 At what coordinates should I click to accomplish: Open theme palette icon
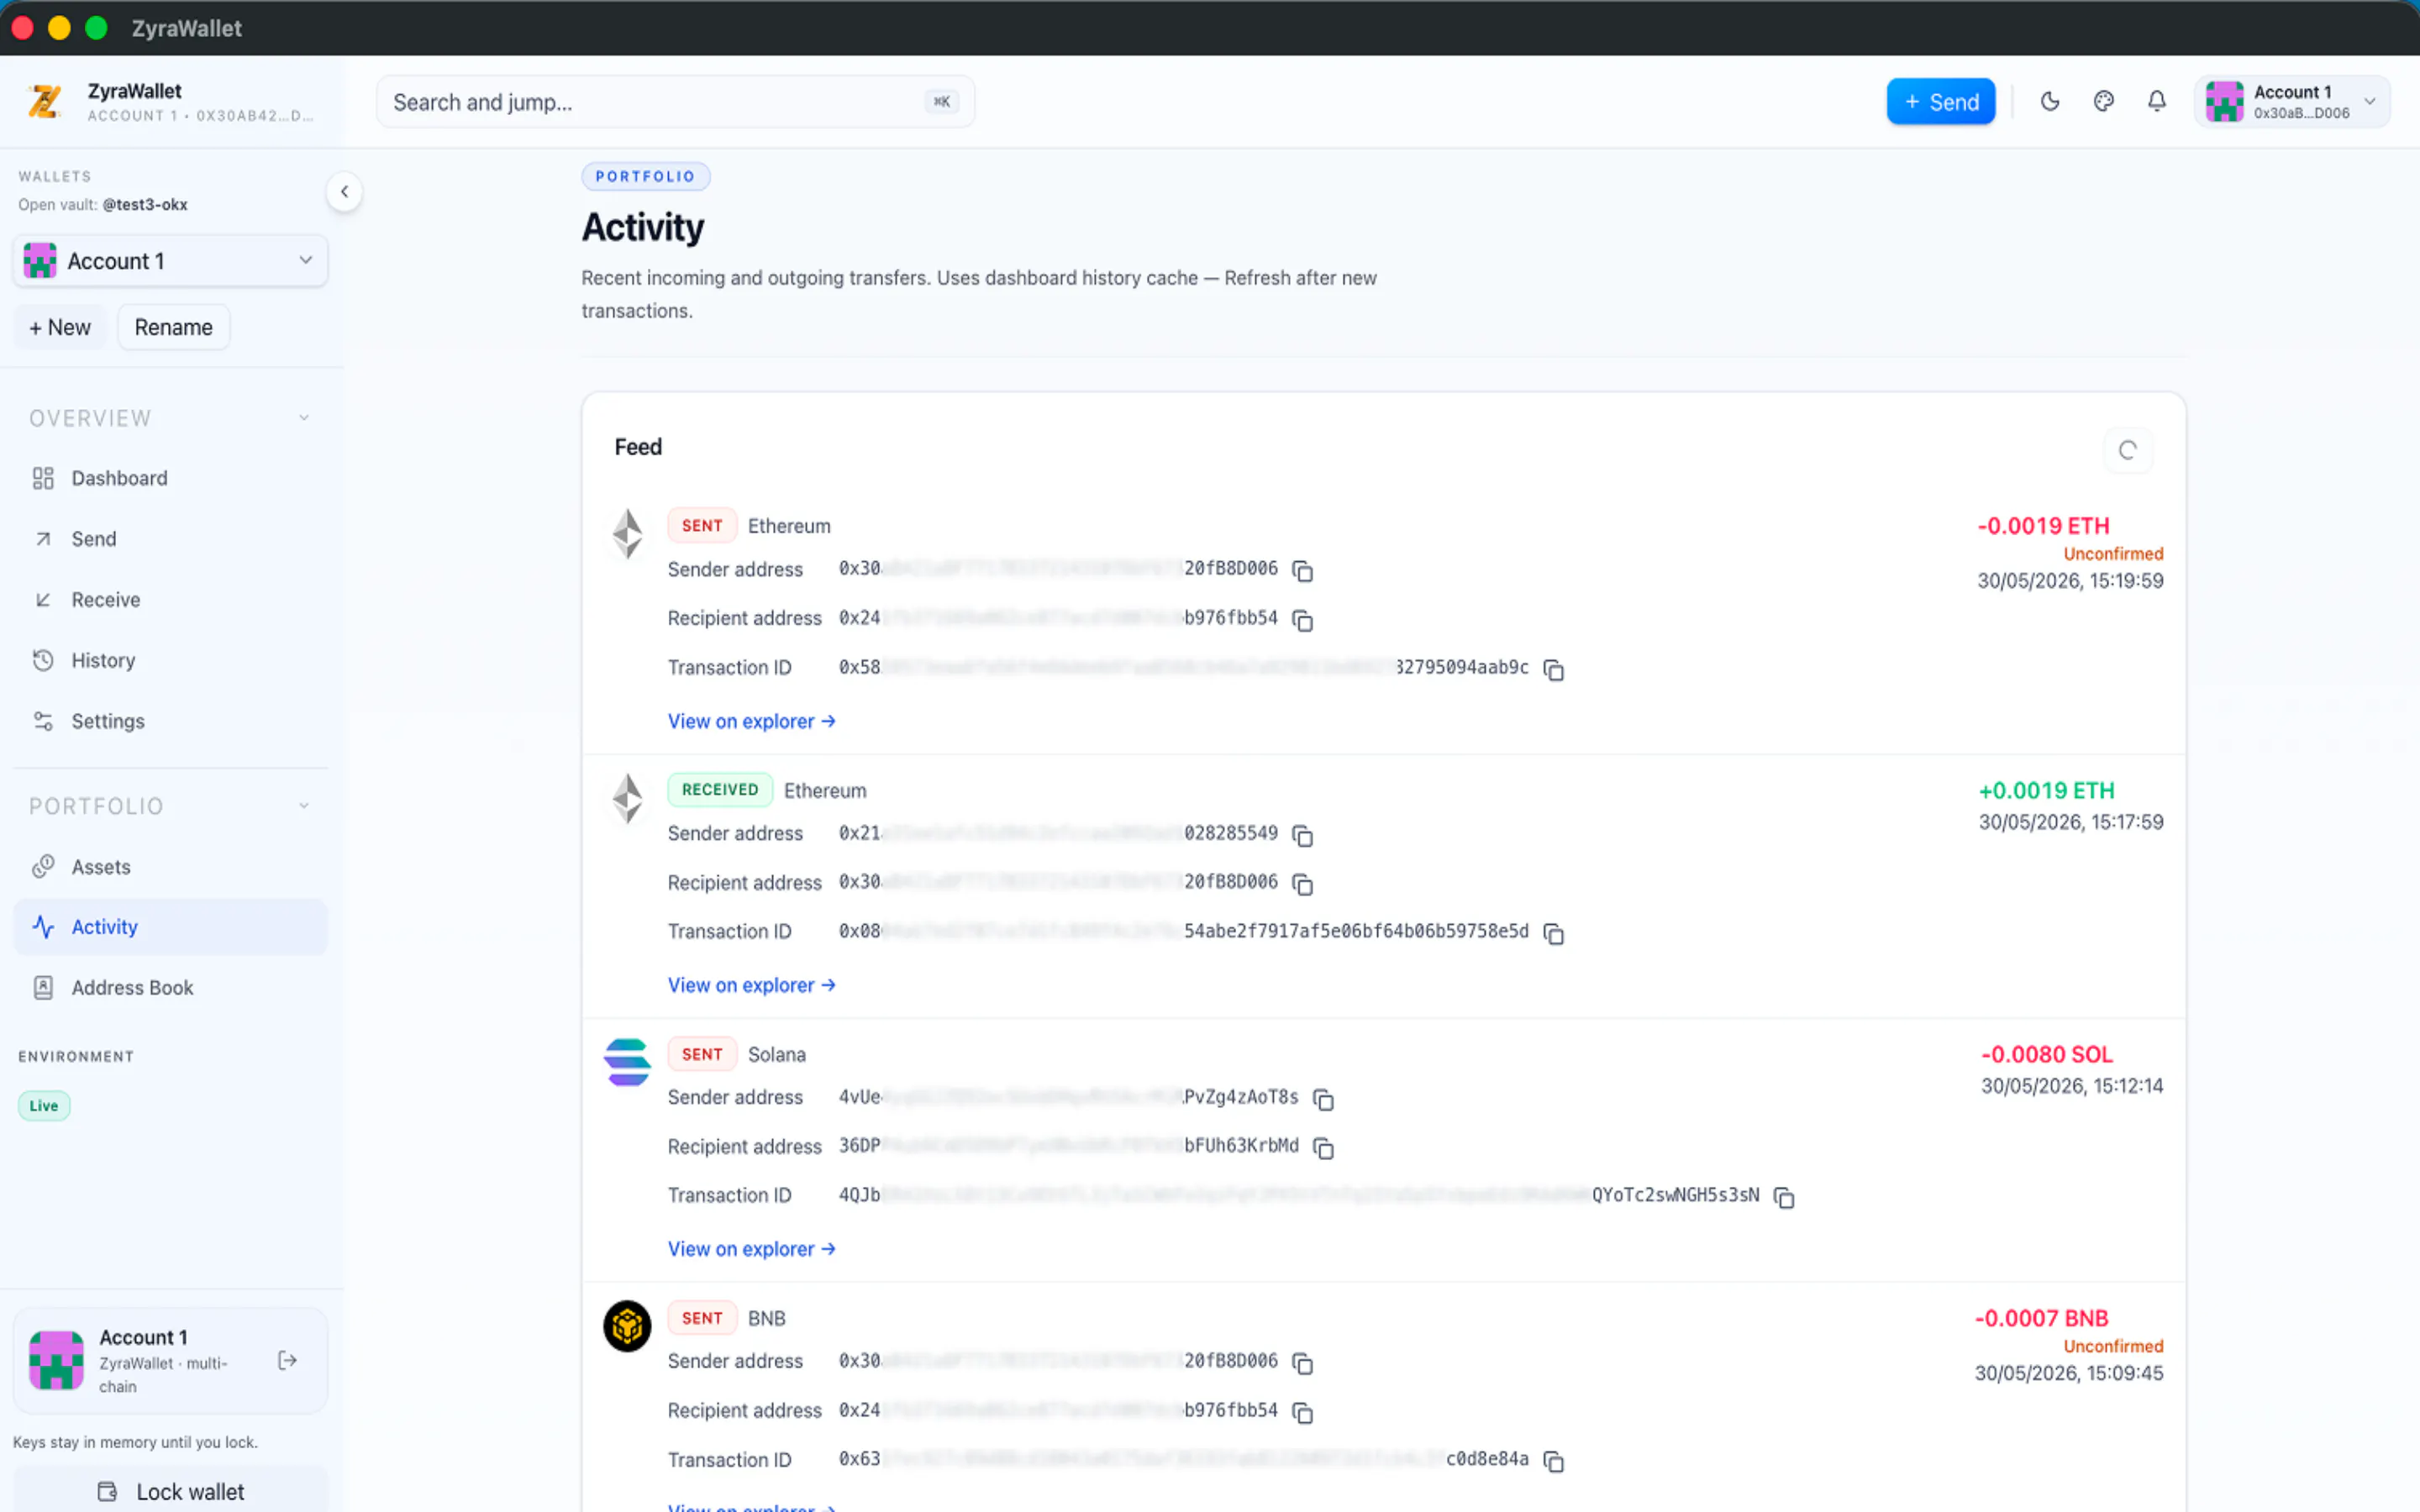coord(2104,101)
